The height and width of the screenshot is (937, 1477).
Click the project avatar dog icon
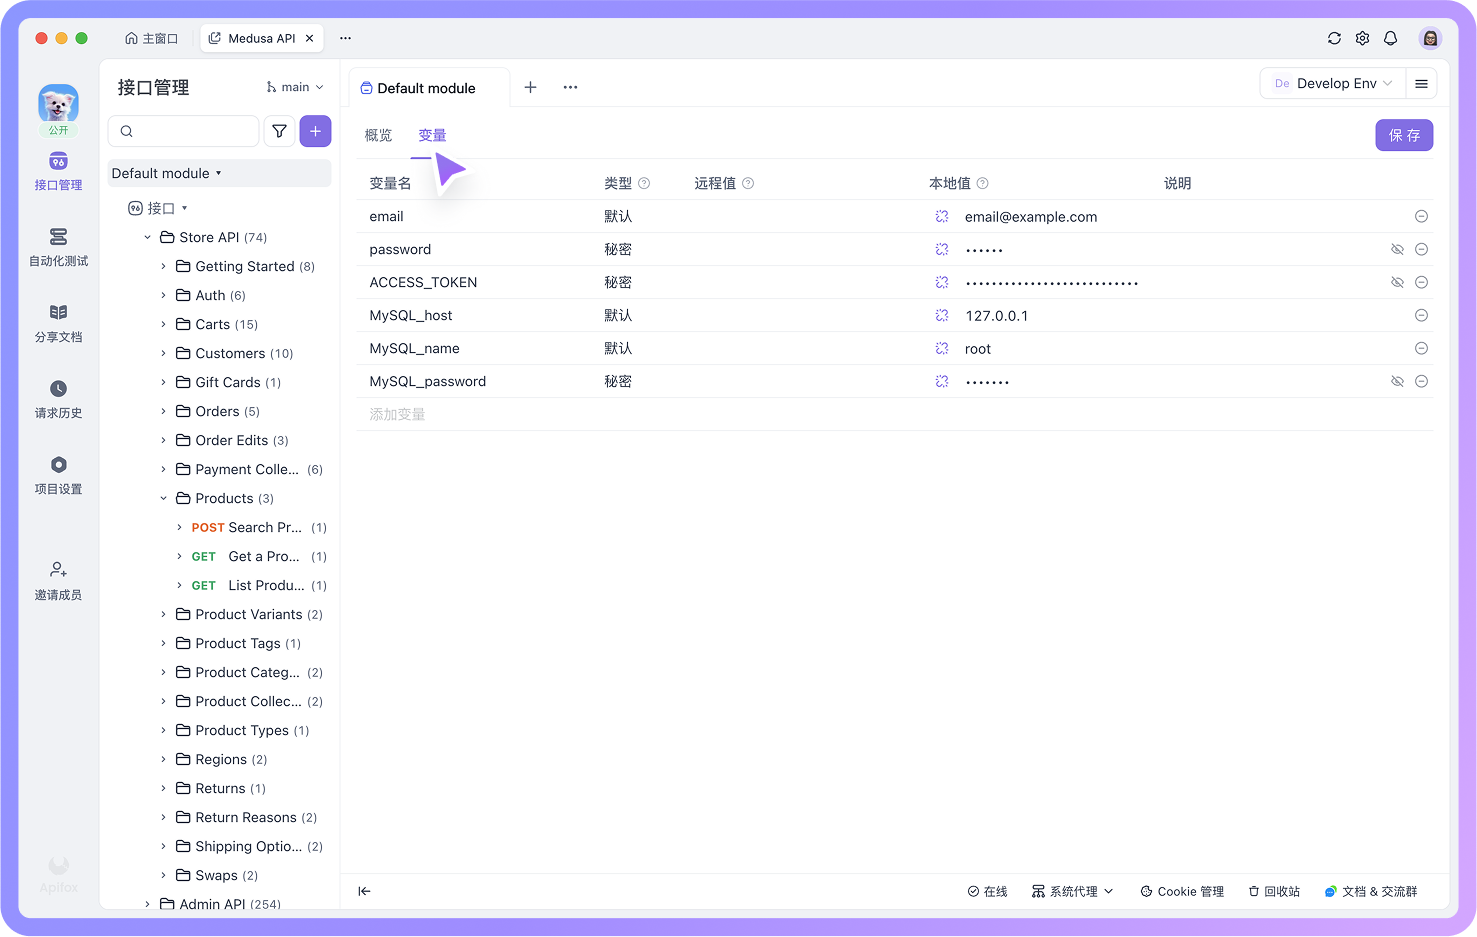[58, 104]
